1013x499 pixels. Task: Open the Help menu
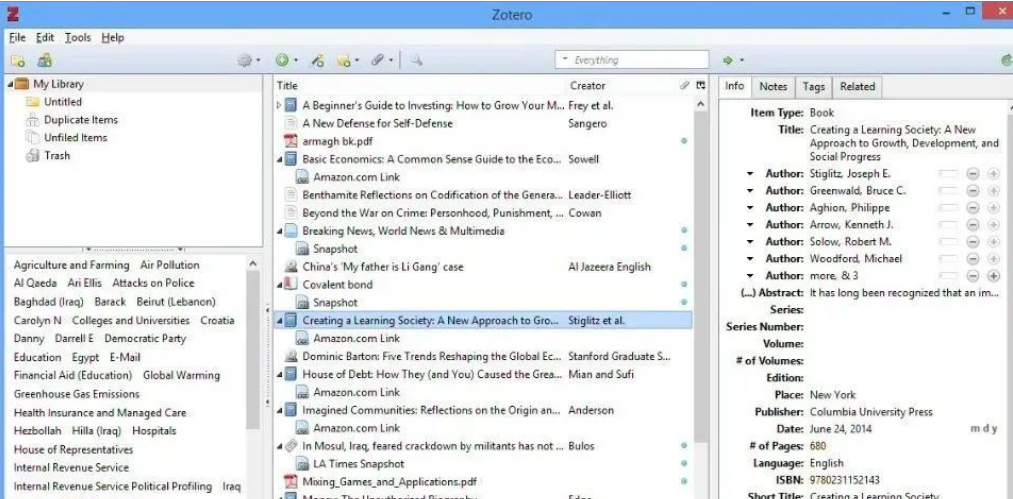click(112, 37)
